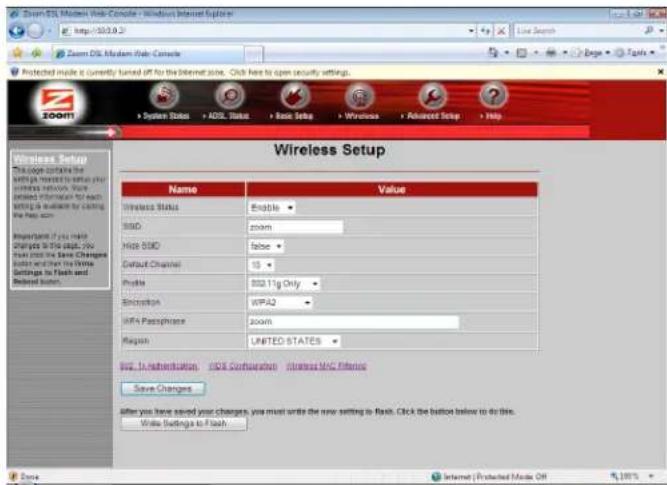Open the Advanced Setup wrench icon

[x=432, y=96]
